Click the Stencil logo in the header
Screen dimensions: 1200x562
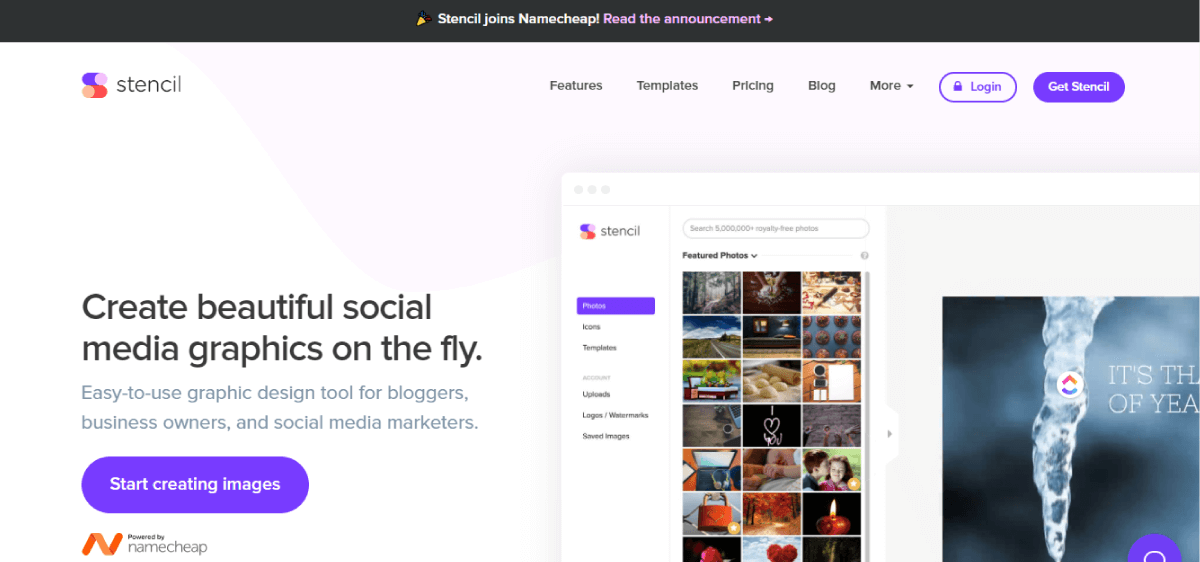[x=131, y=86]
